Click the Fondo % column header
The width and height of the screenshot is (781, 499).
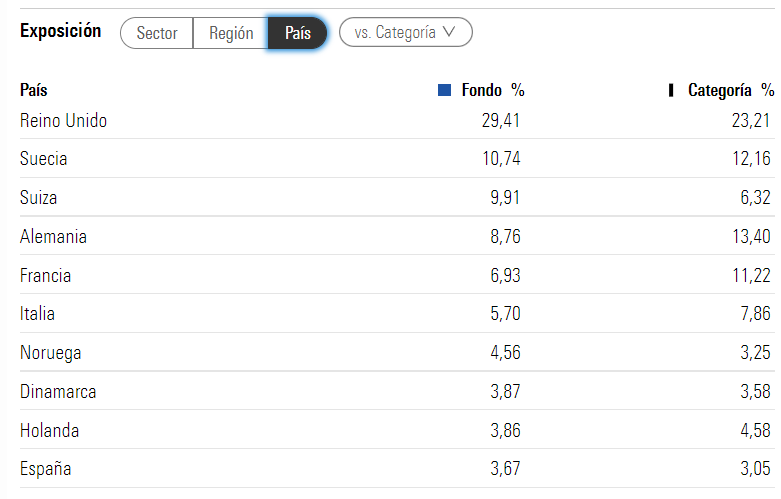point(493,90)
